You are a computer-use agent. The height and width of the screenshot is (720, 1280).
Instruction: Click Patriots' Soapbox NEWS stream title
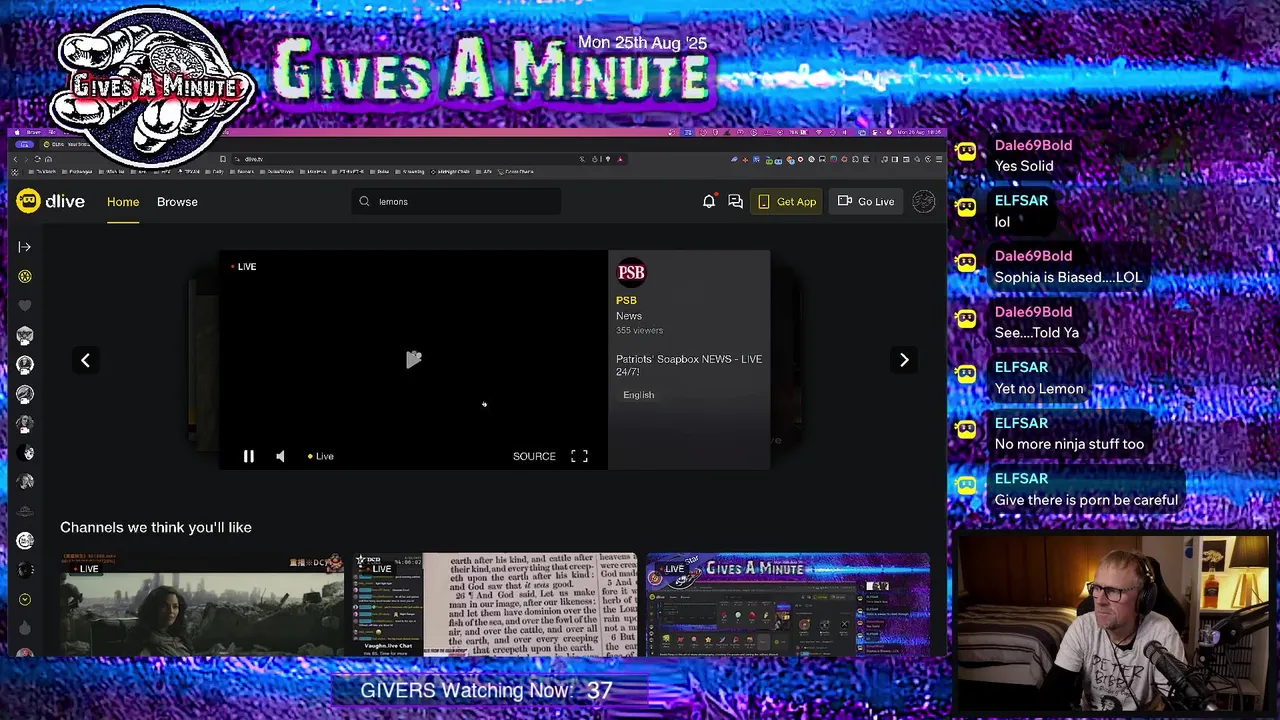coord(689,365)
